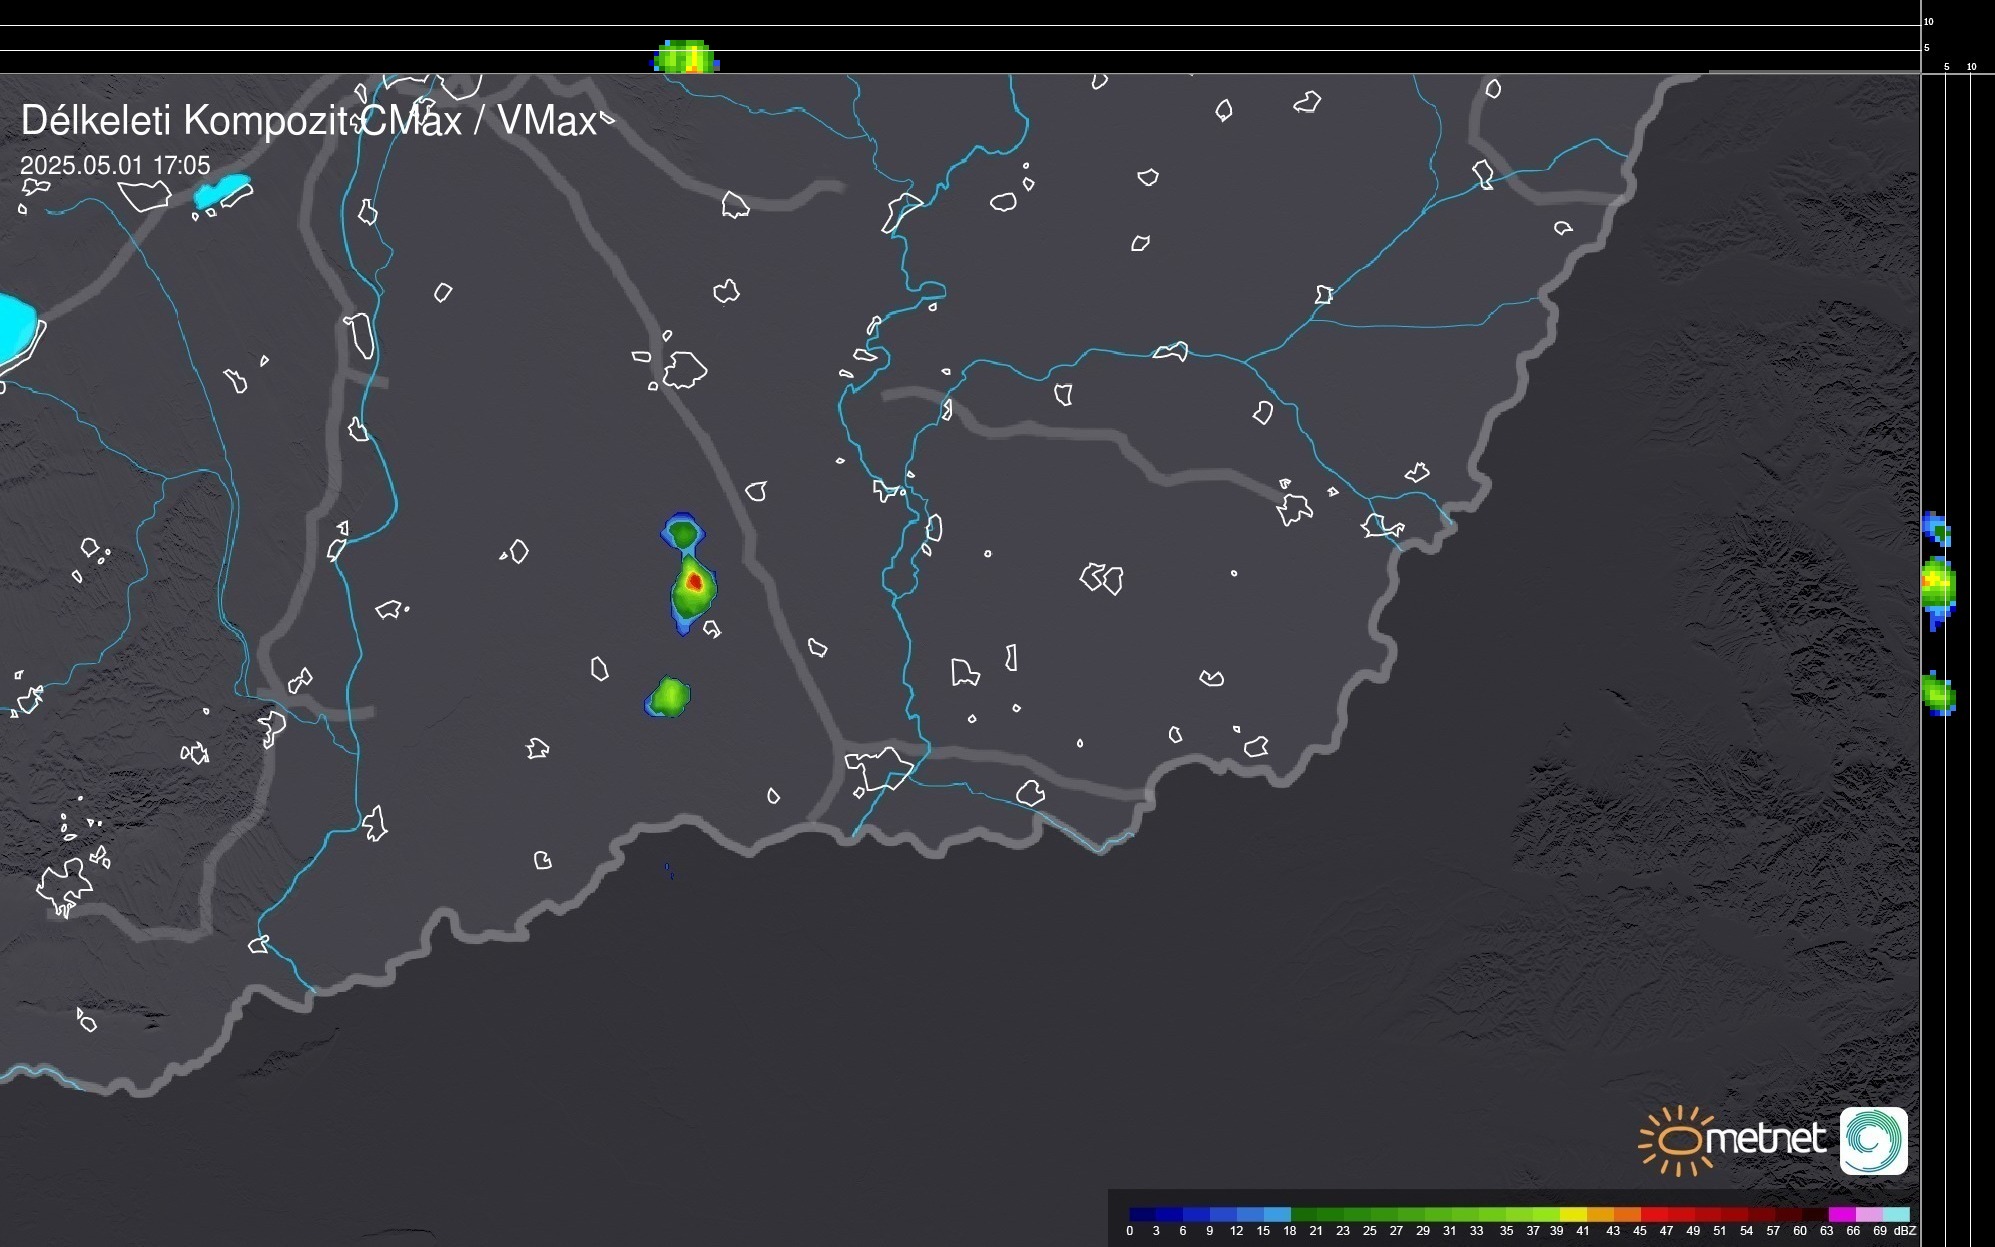Click the Délkeleti Kompozit CMax / VMax title

click(x=309, y=121)
